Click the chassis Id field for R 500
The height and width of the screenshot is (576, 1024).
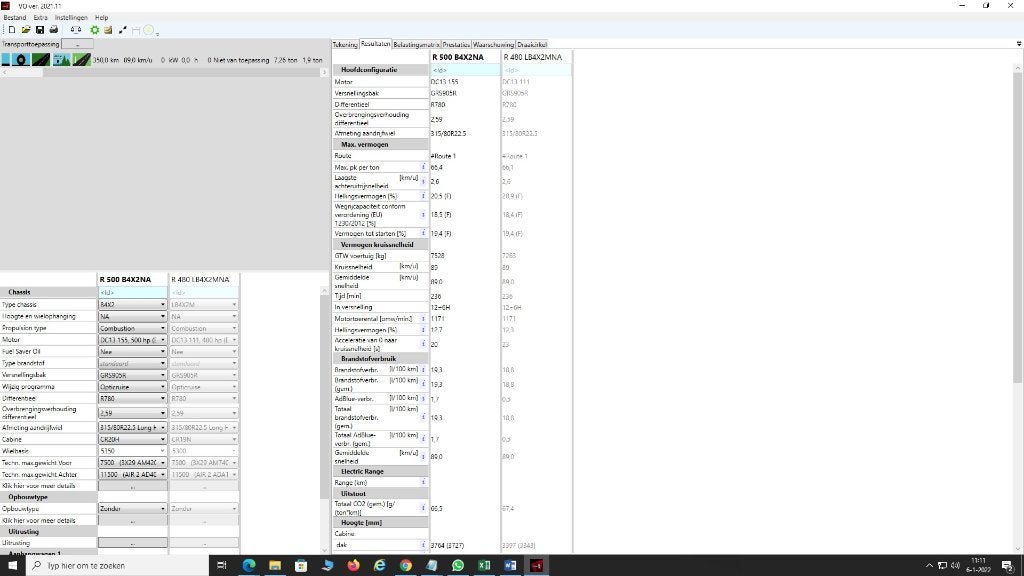(x=133, y=293)
